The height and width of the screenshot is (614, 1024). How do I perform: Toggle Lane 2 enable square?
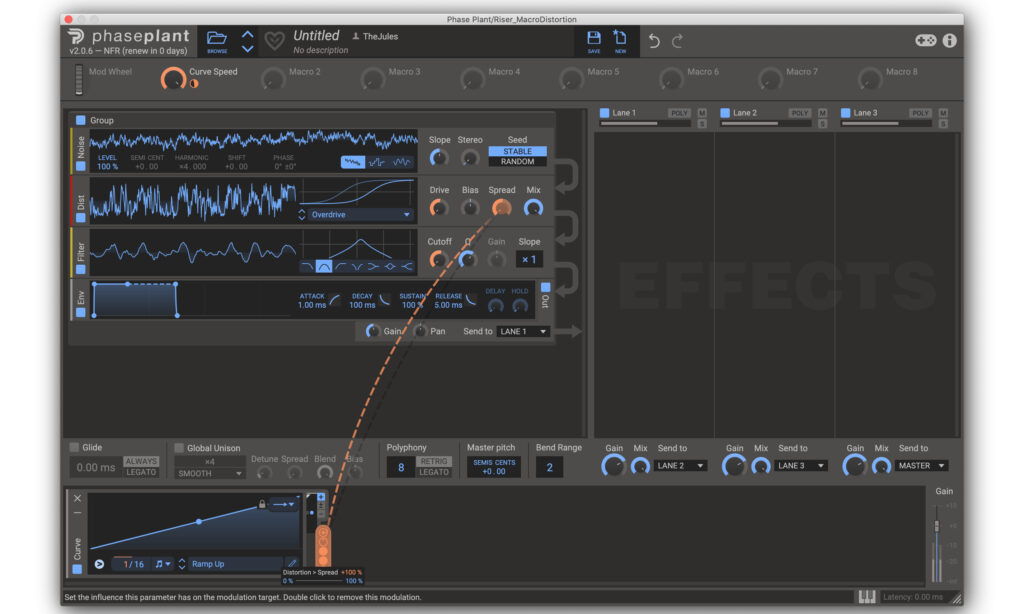pyautogui.click(x=725, y=113)
